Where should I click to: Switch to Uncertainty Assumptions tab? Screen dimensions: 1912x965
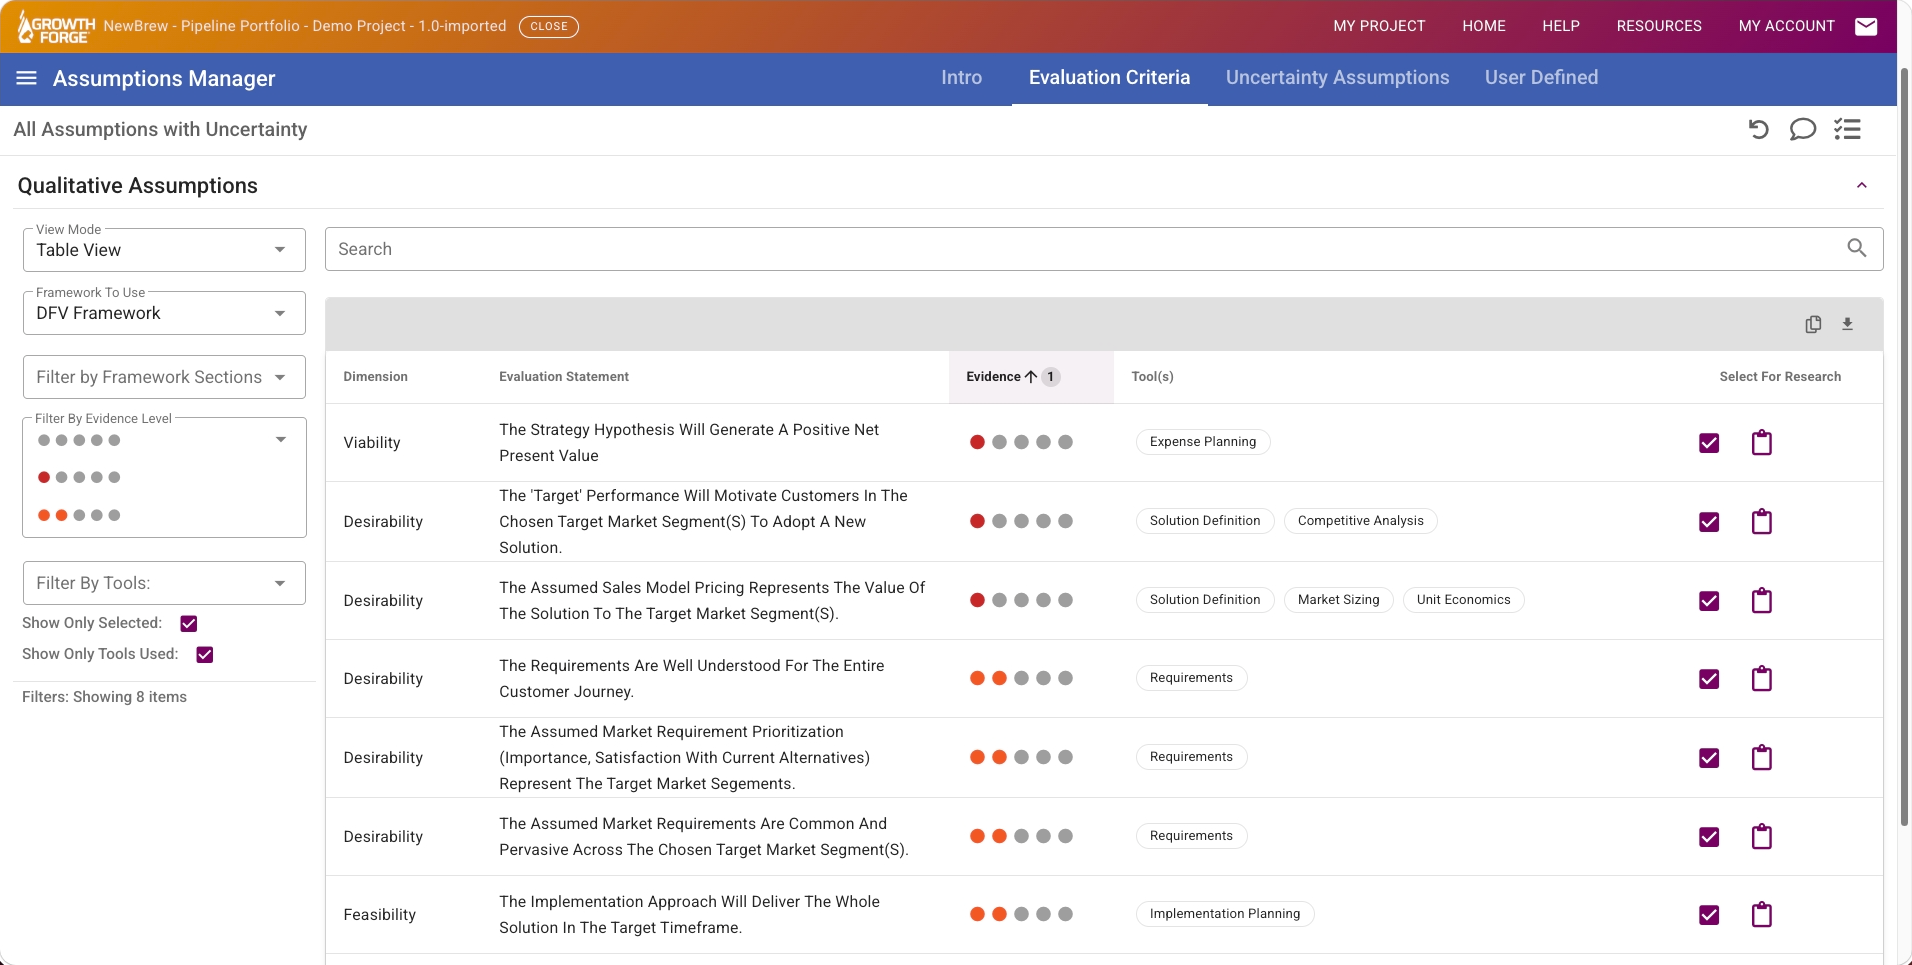(1337, 77)
